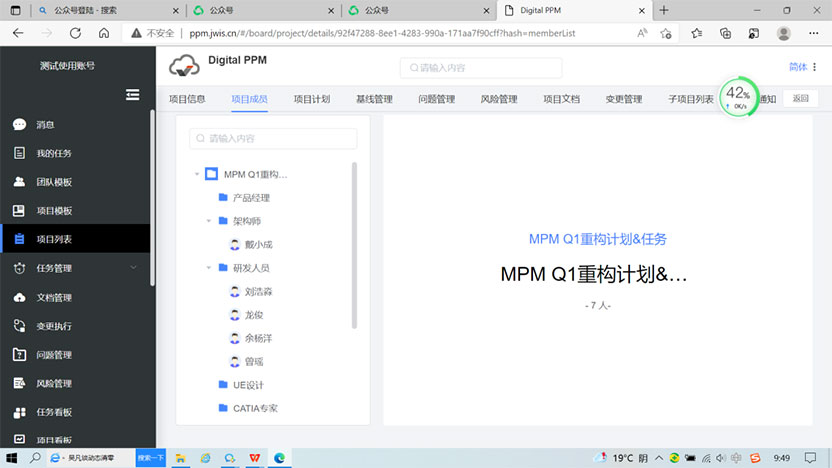832x468 pixels.
Task: Open 项目模板 project template icon
Action: [x=19, y=211]
